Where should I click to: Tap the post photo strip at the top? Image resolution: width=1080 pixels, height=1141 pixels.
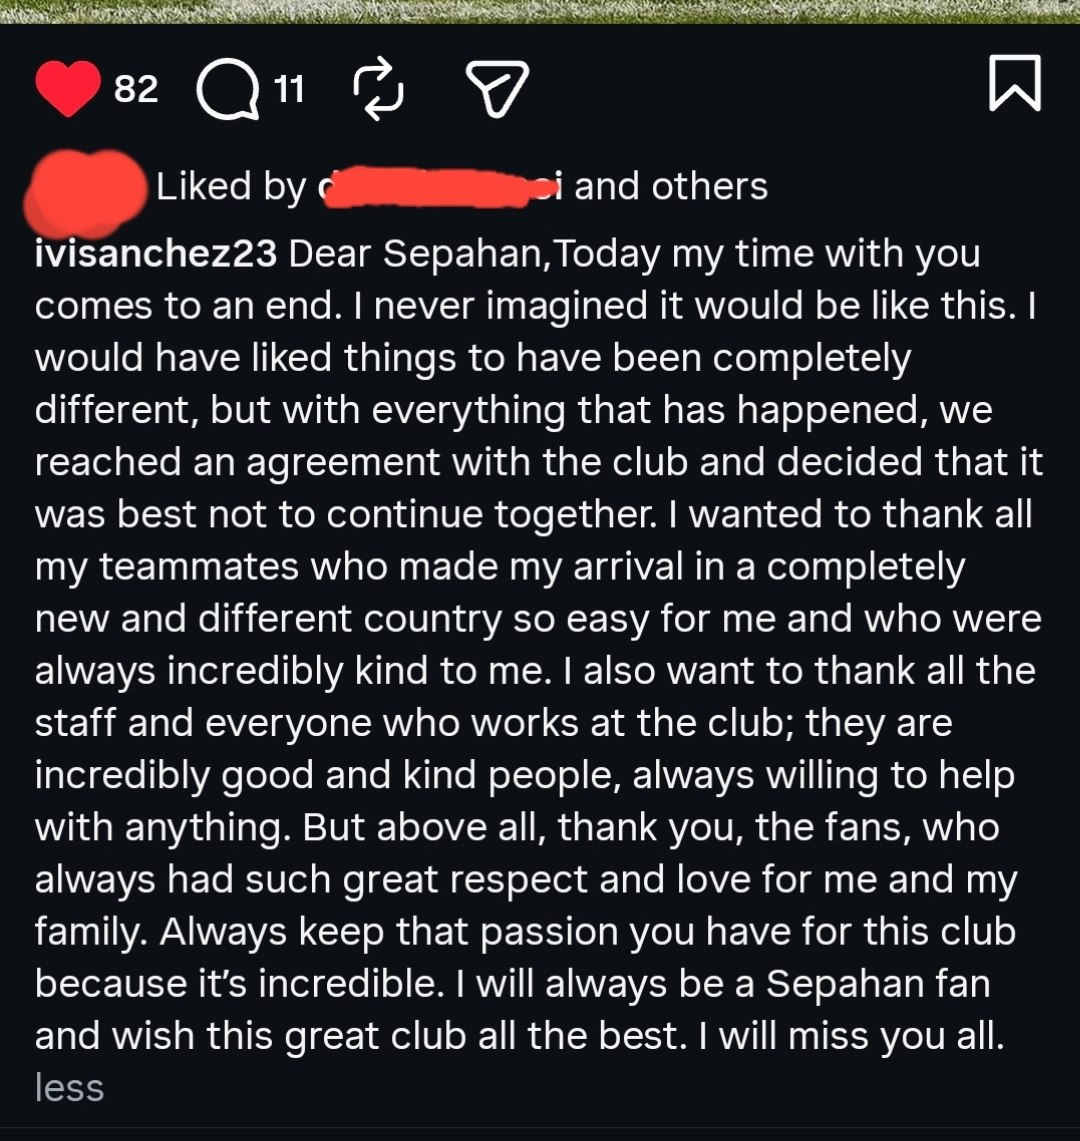point(540,12)
